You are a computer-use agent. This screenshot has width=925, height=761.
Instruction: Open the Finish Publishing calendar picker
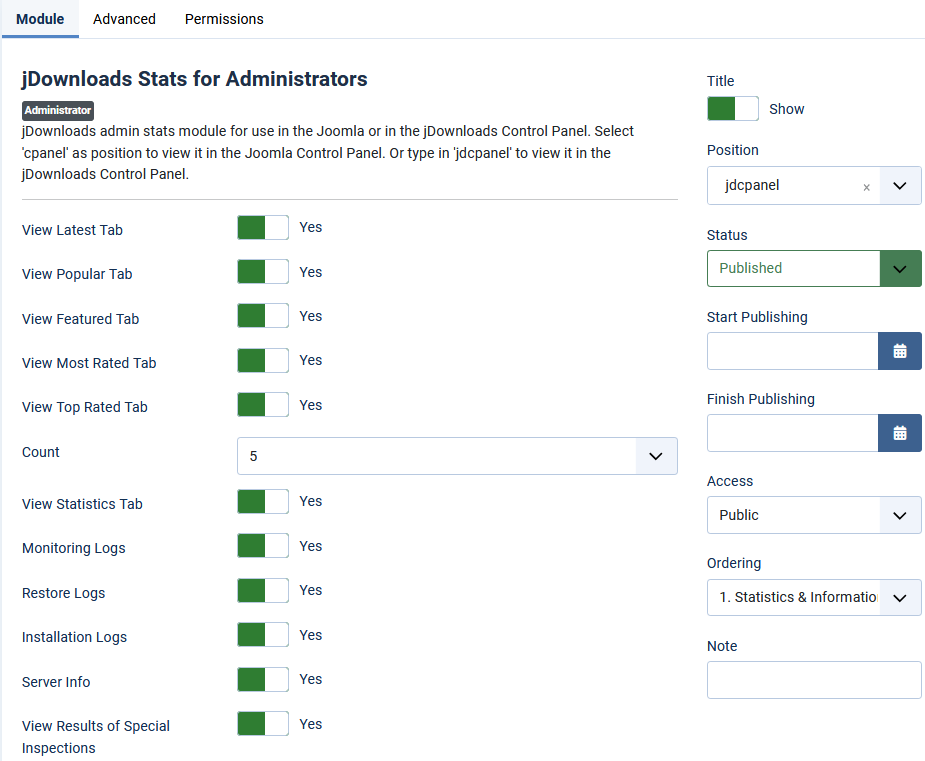click(x=899, y=433)
